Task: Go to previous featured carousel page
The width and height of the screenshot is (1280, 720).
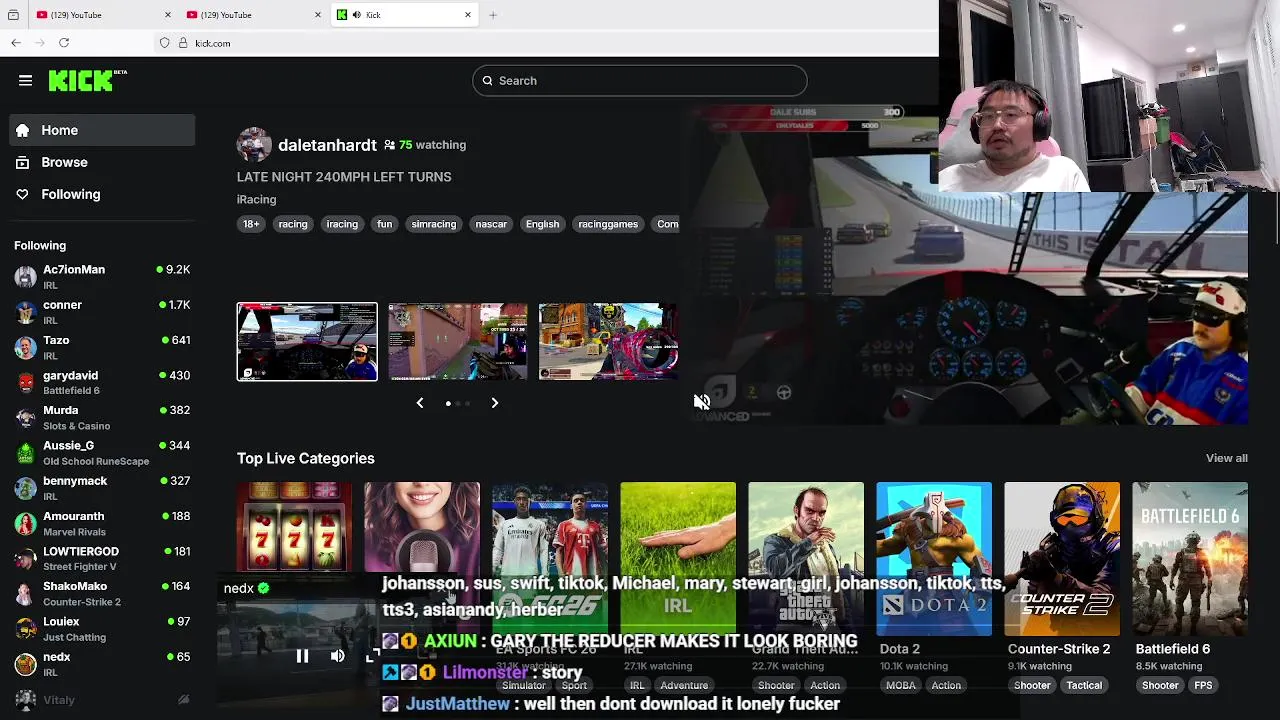Action: 420,403
